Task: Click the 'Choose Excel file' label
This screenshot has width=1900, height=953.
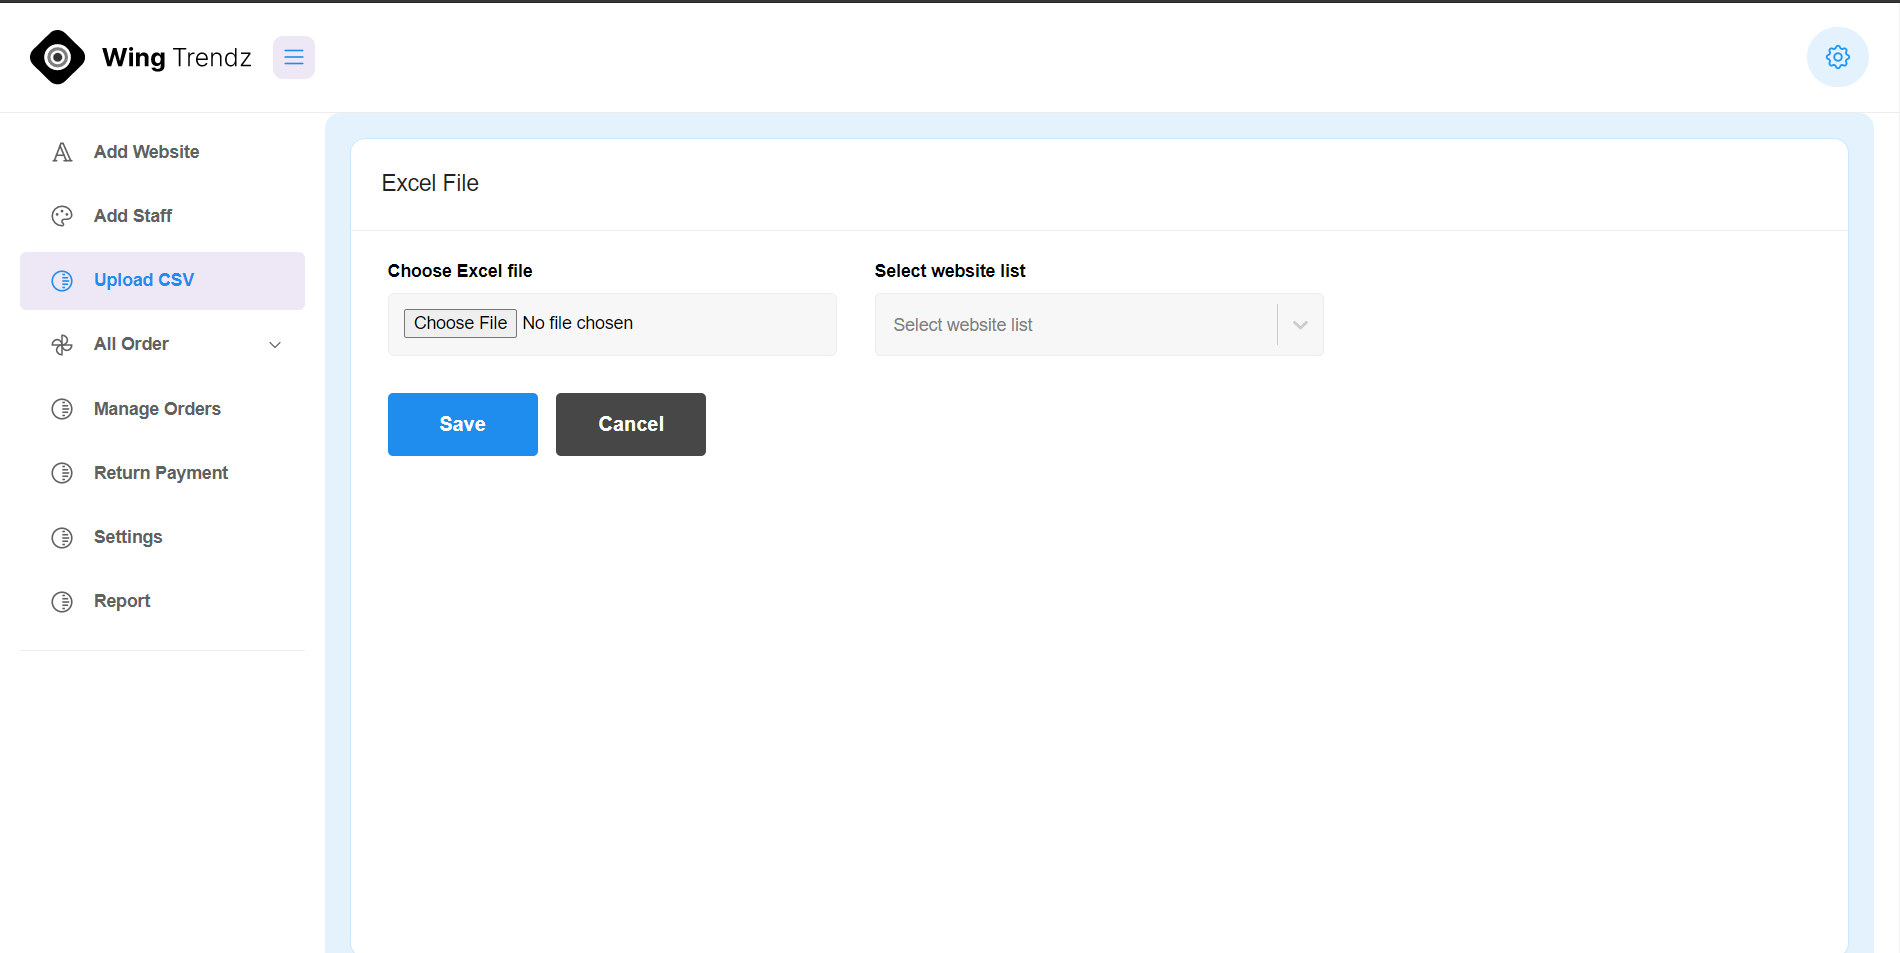Action: [460, 271]
